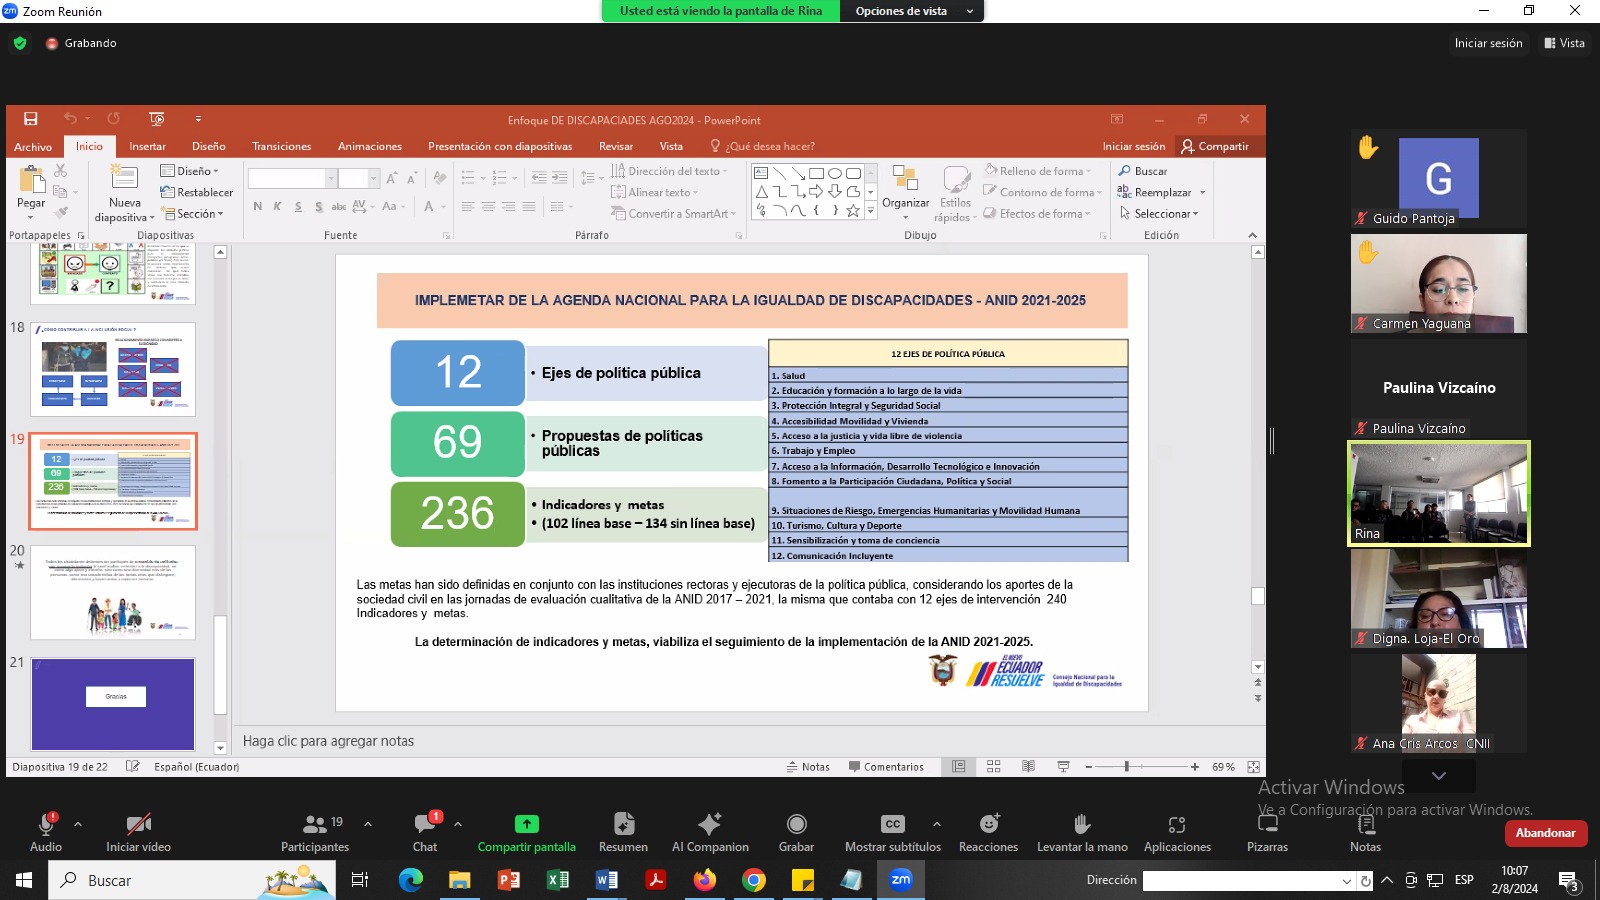Click the Compartir button in PowerPoint
The width and height of the screenshot is (1600, 900).
[x=1215, y=146]
